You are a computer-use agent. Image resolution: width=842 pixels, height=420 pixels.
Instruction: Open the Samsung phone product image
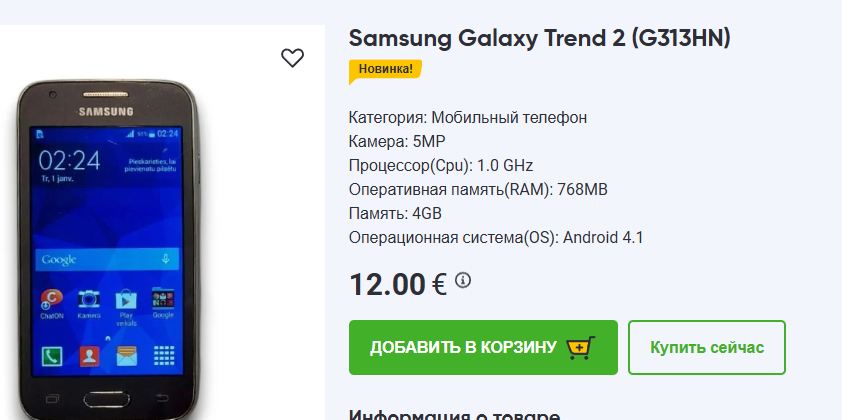107,250
